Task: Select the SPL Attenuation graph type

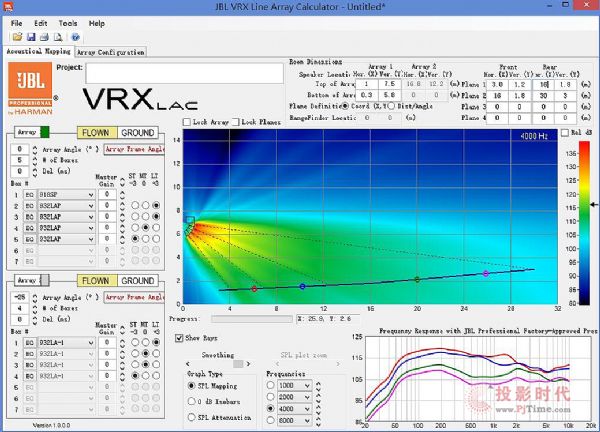Action: coord(192,415)
